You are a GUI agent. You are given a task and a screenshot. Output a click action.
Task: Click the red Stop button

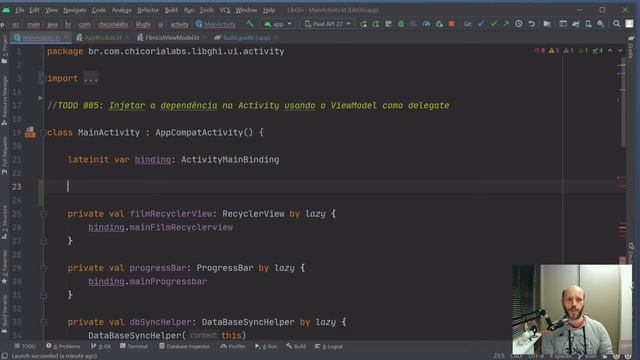pyautogui.click(x=451, y=24)
